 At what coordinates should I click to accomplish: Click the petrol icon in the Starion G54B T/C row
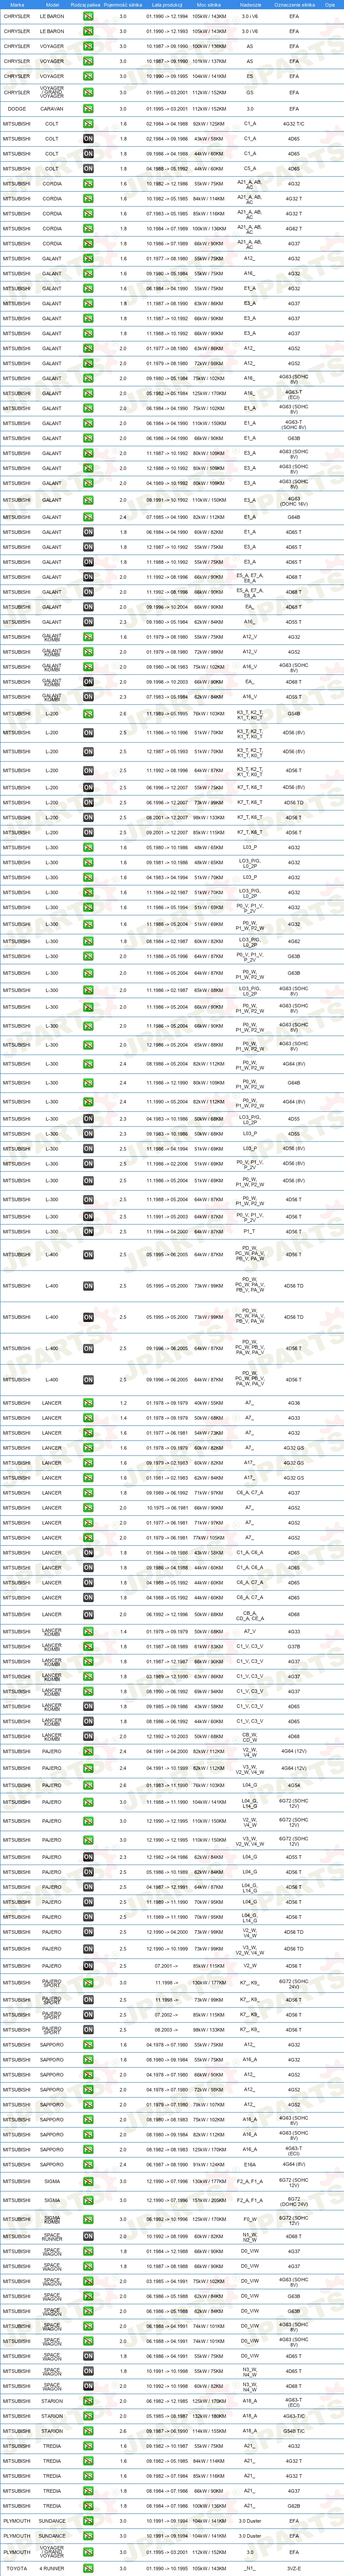click(88, 2431)
